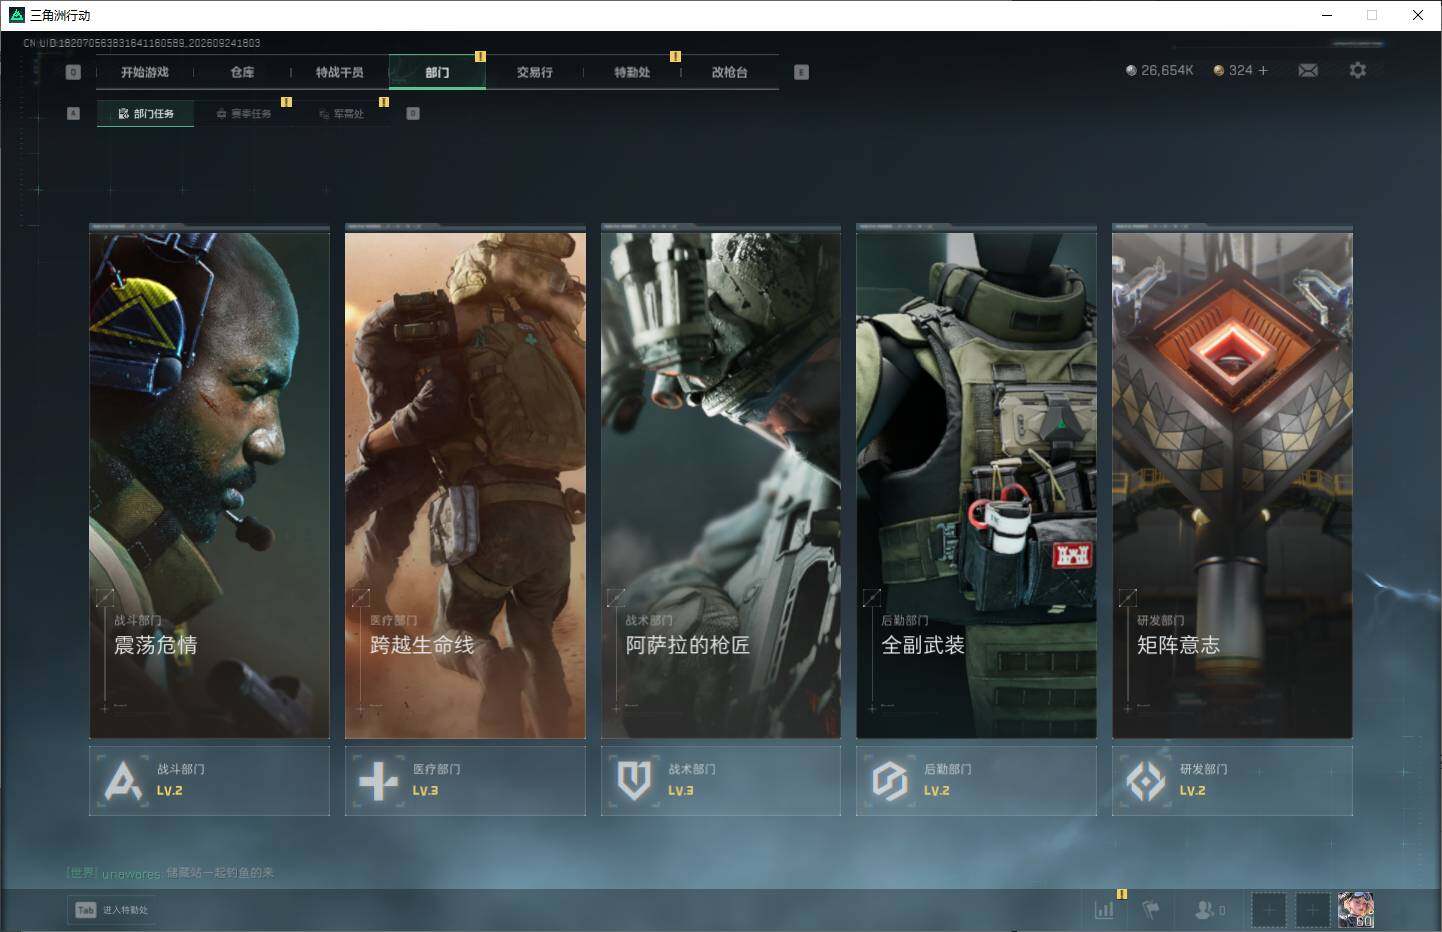Click the world chat message line
The height and width of the screenshot is (932, 1442).
170,873
